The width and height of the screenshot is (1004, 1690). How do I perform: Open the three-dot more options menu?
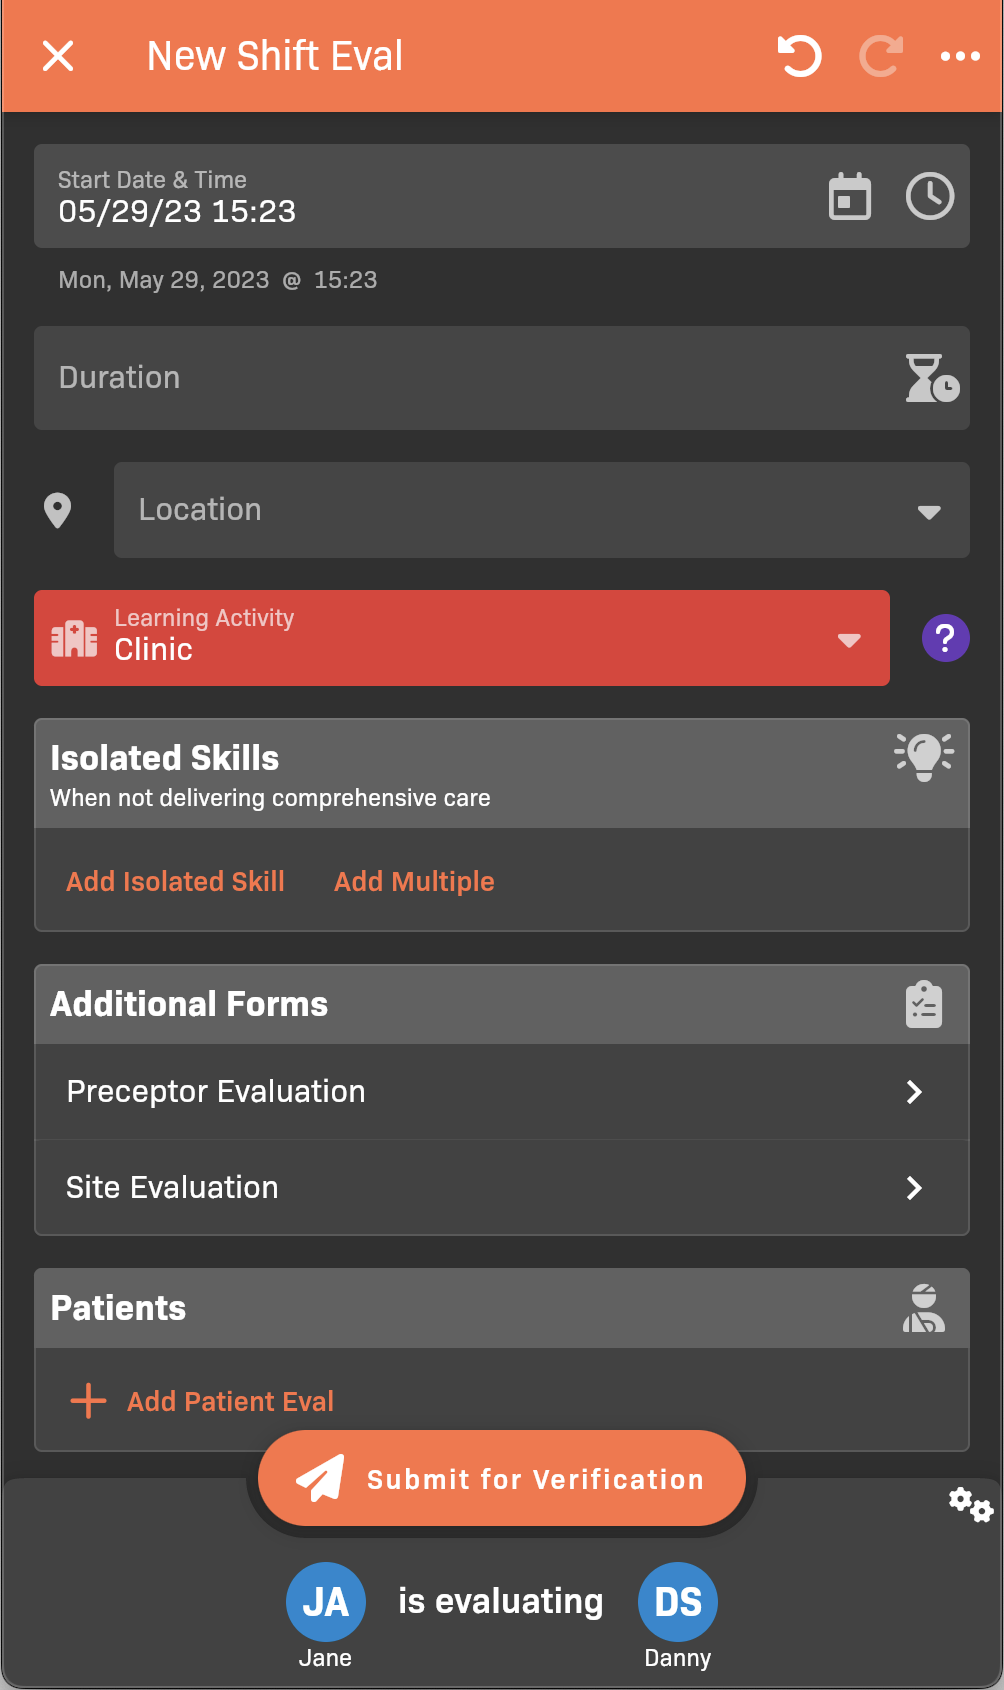pos(960,56)
